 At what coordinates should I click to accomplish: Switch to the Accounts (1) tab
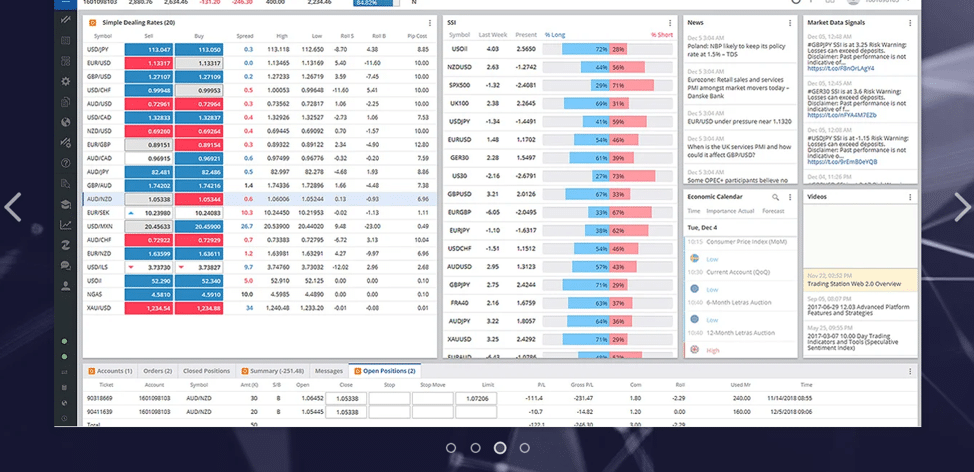(111, 371)
